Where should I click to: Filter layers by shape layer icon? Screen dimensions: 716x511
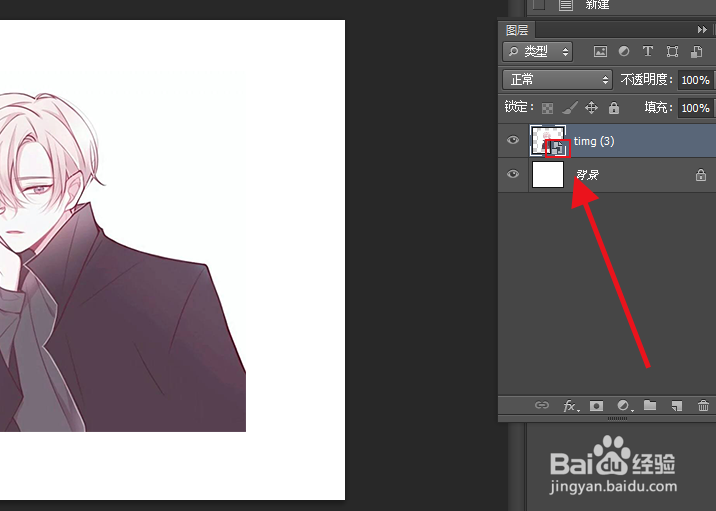click(x=672, y=52)
